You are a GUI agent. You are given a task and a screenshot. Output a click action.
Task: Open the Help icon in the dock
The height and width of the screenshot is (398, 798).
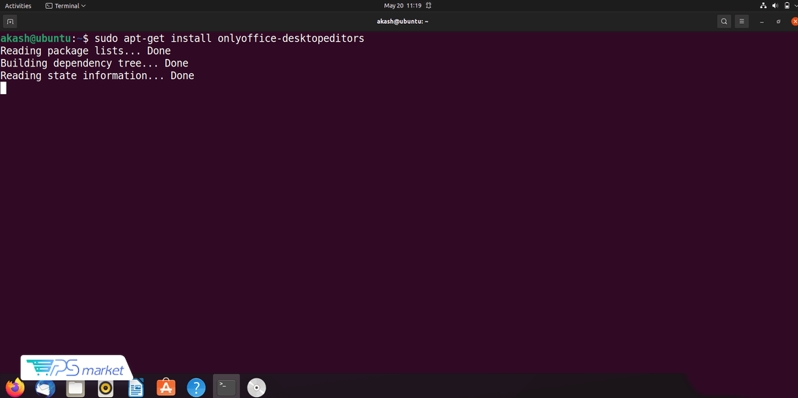pos(196,388)
